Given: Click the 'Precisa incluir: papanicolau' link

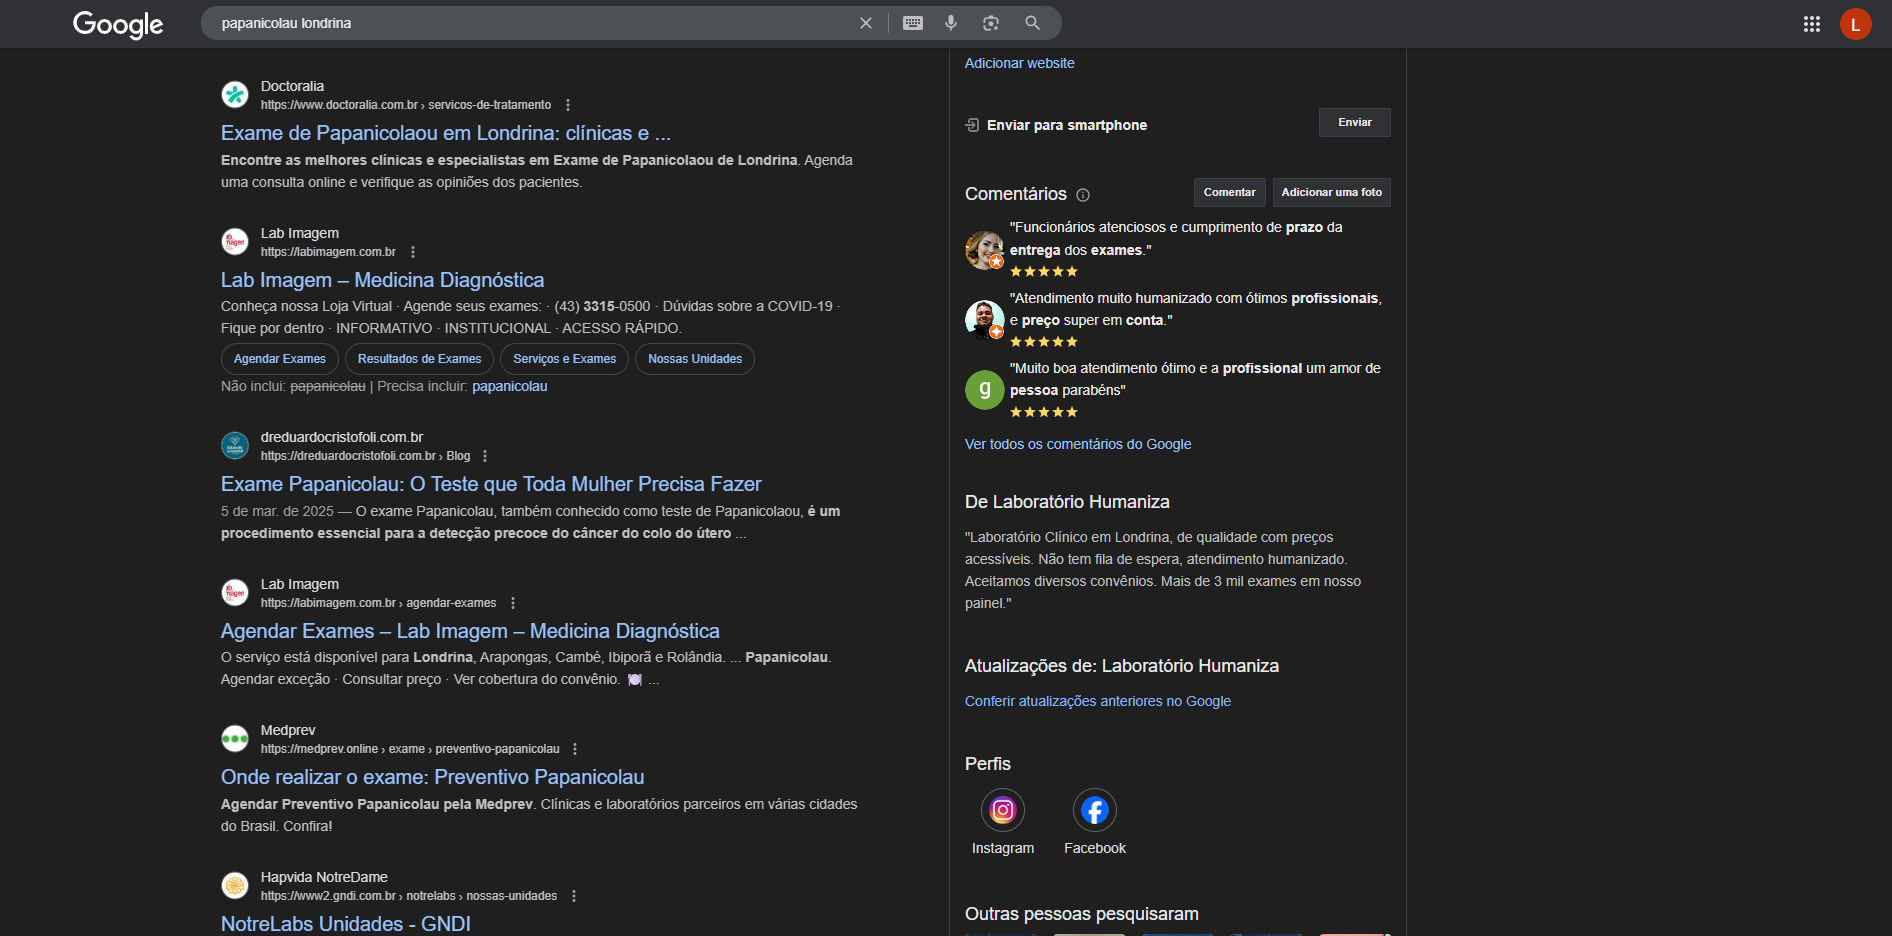Looking at the screenshot, I should [510, 386].
